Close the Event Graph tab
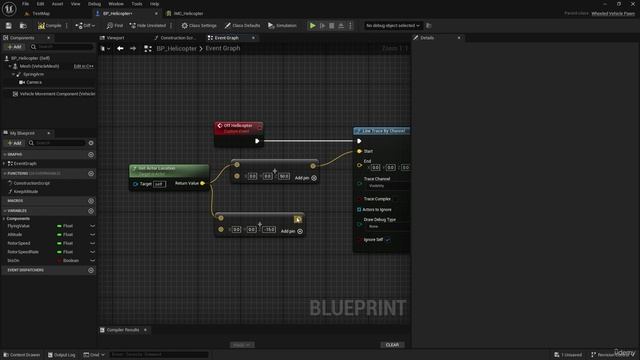Screen dimensions: 640x360 [253, 38]
